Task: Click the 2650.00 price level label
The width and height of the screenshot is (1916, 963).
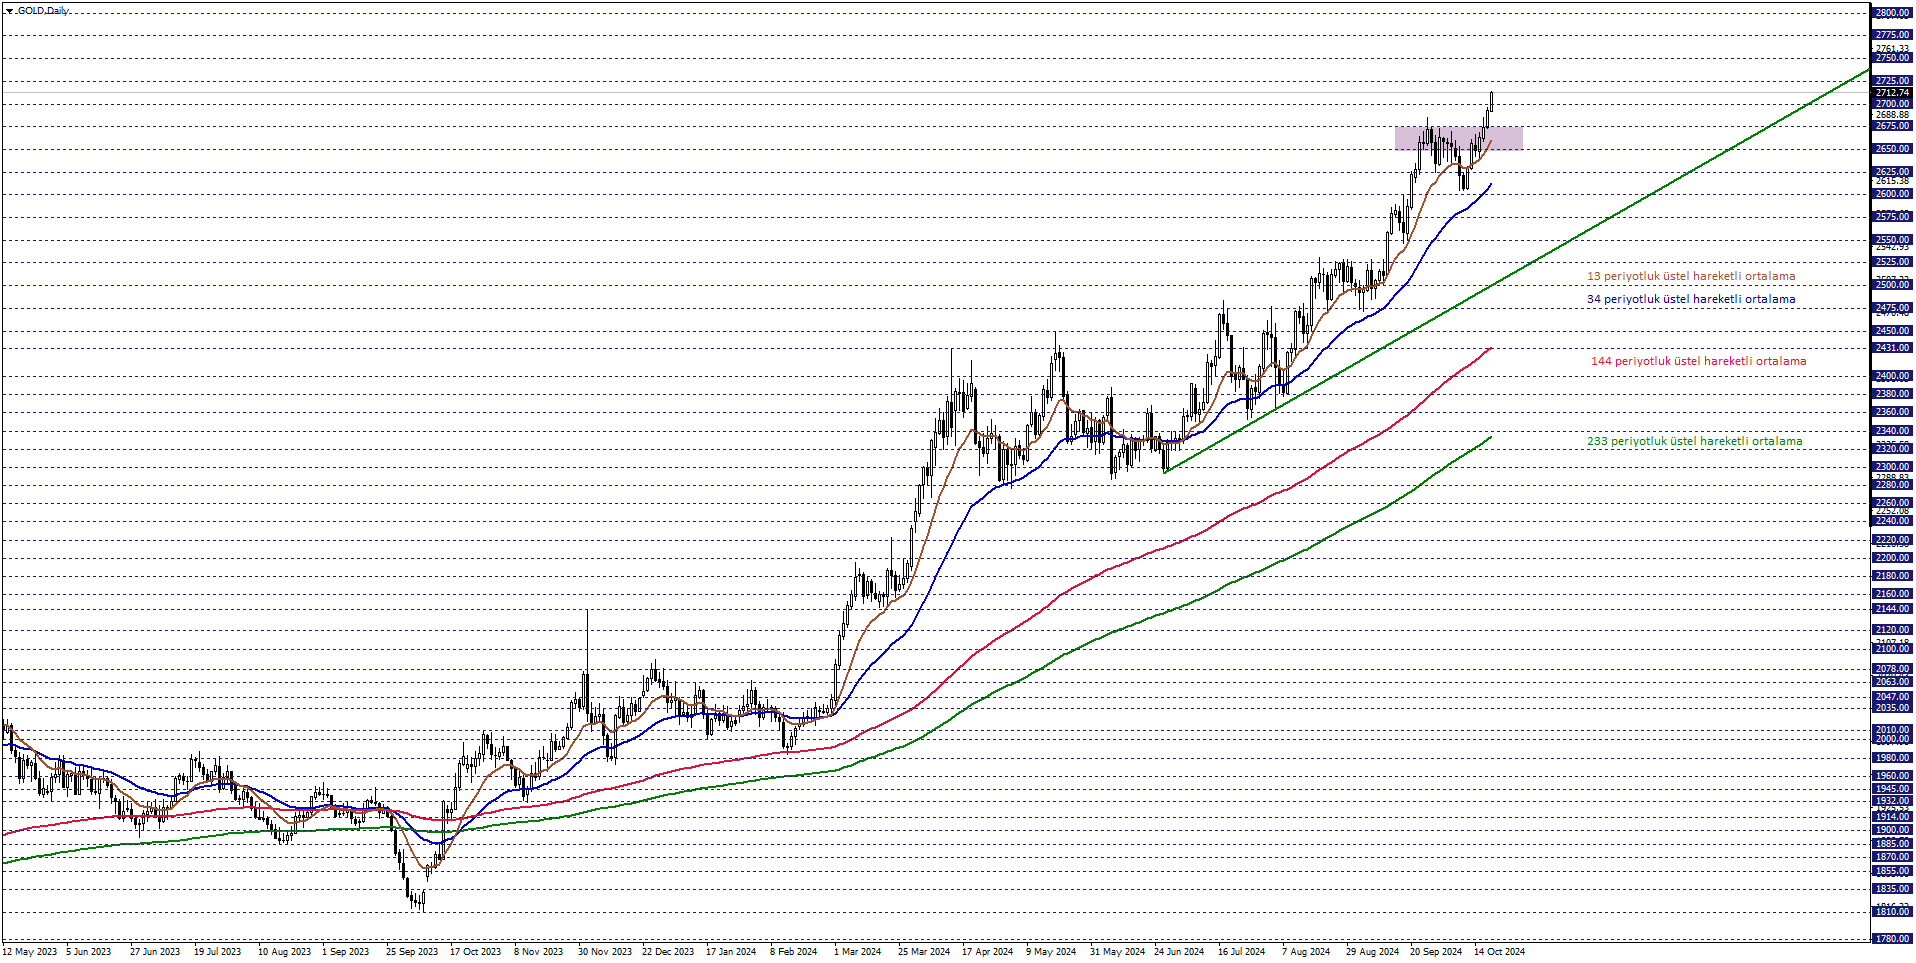Action: [x=1892, y=149]
